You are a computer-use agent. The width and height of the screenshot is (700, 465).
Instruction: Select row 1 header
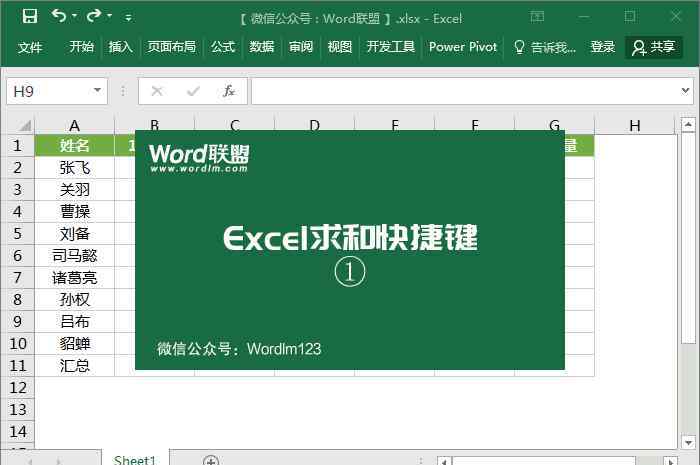pos(18,145)
